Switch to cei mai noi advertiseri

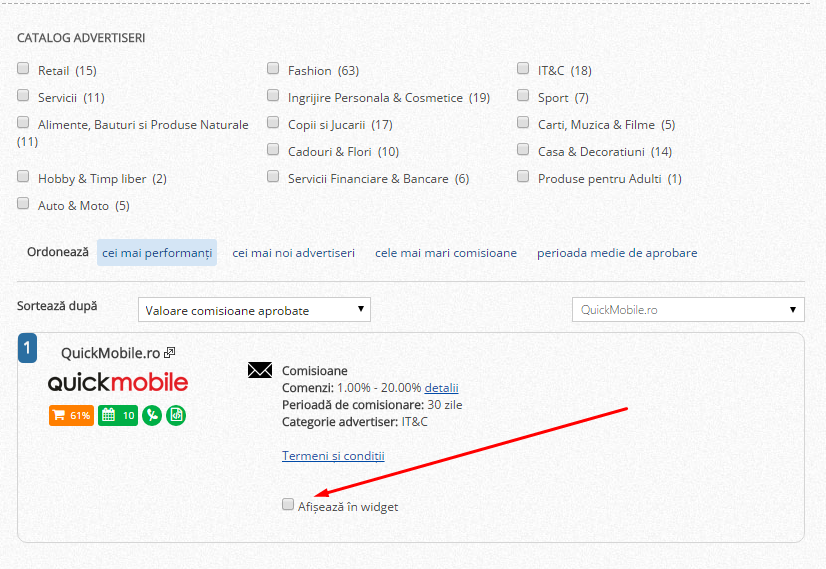point(293,253)
